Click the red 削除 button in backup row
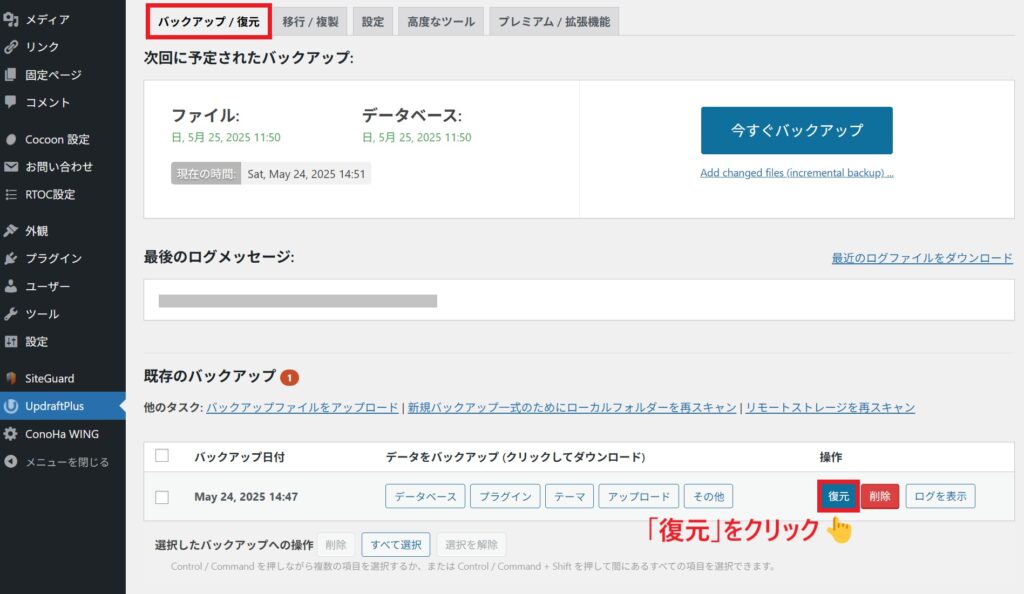This screenshot has width=1024, height=594. 880,496
